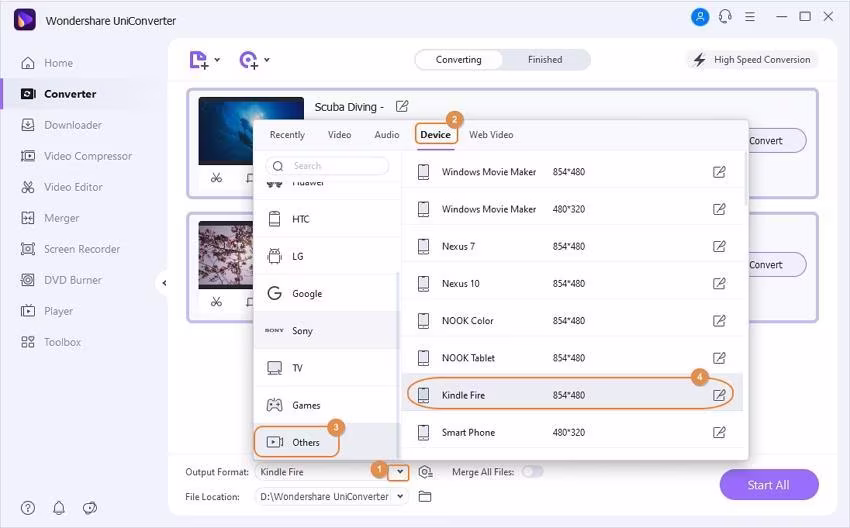Viewport: 850px width, 528px height.
Task: Click the Add Files icon
Action: tap(198, 60)
